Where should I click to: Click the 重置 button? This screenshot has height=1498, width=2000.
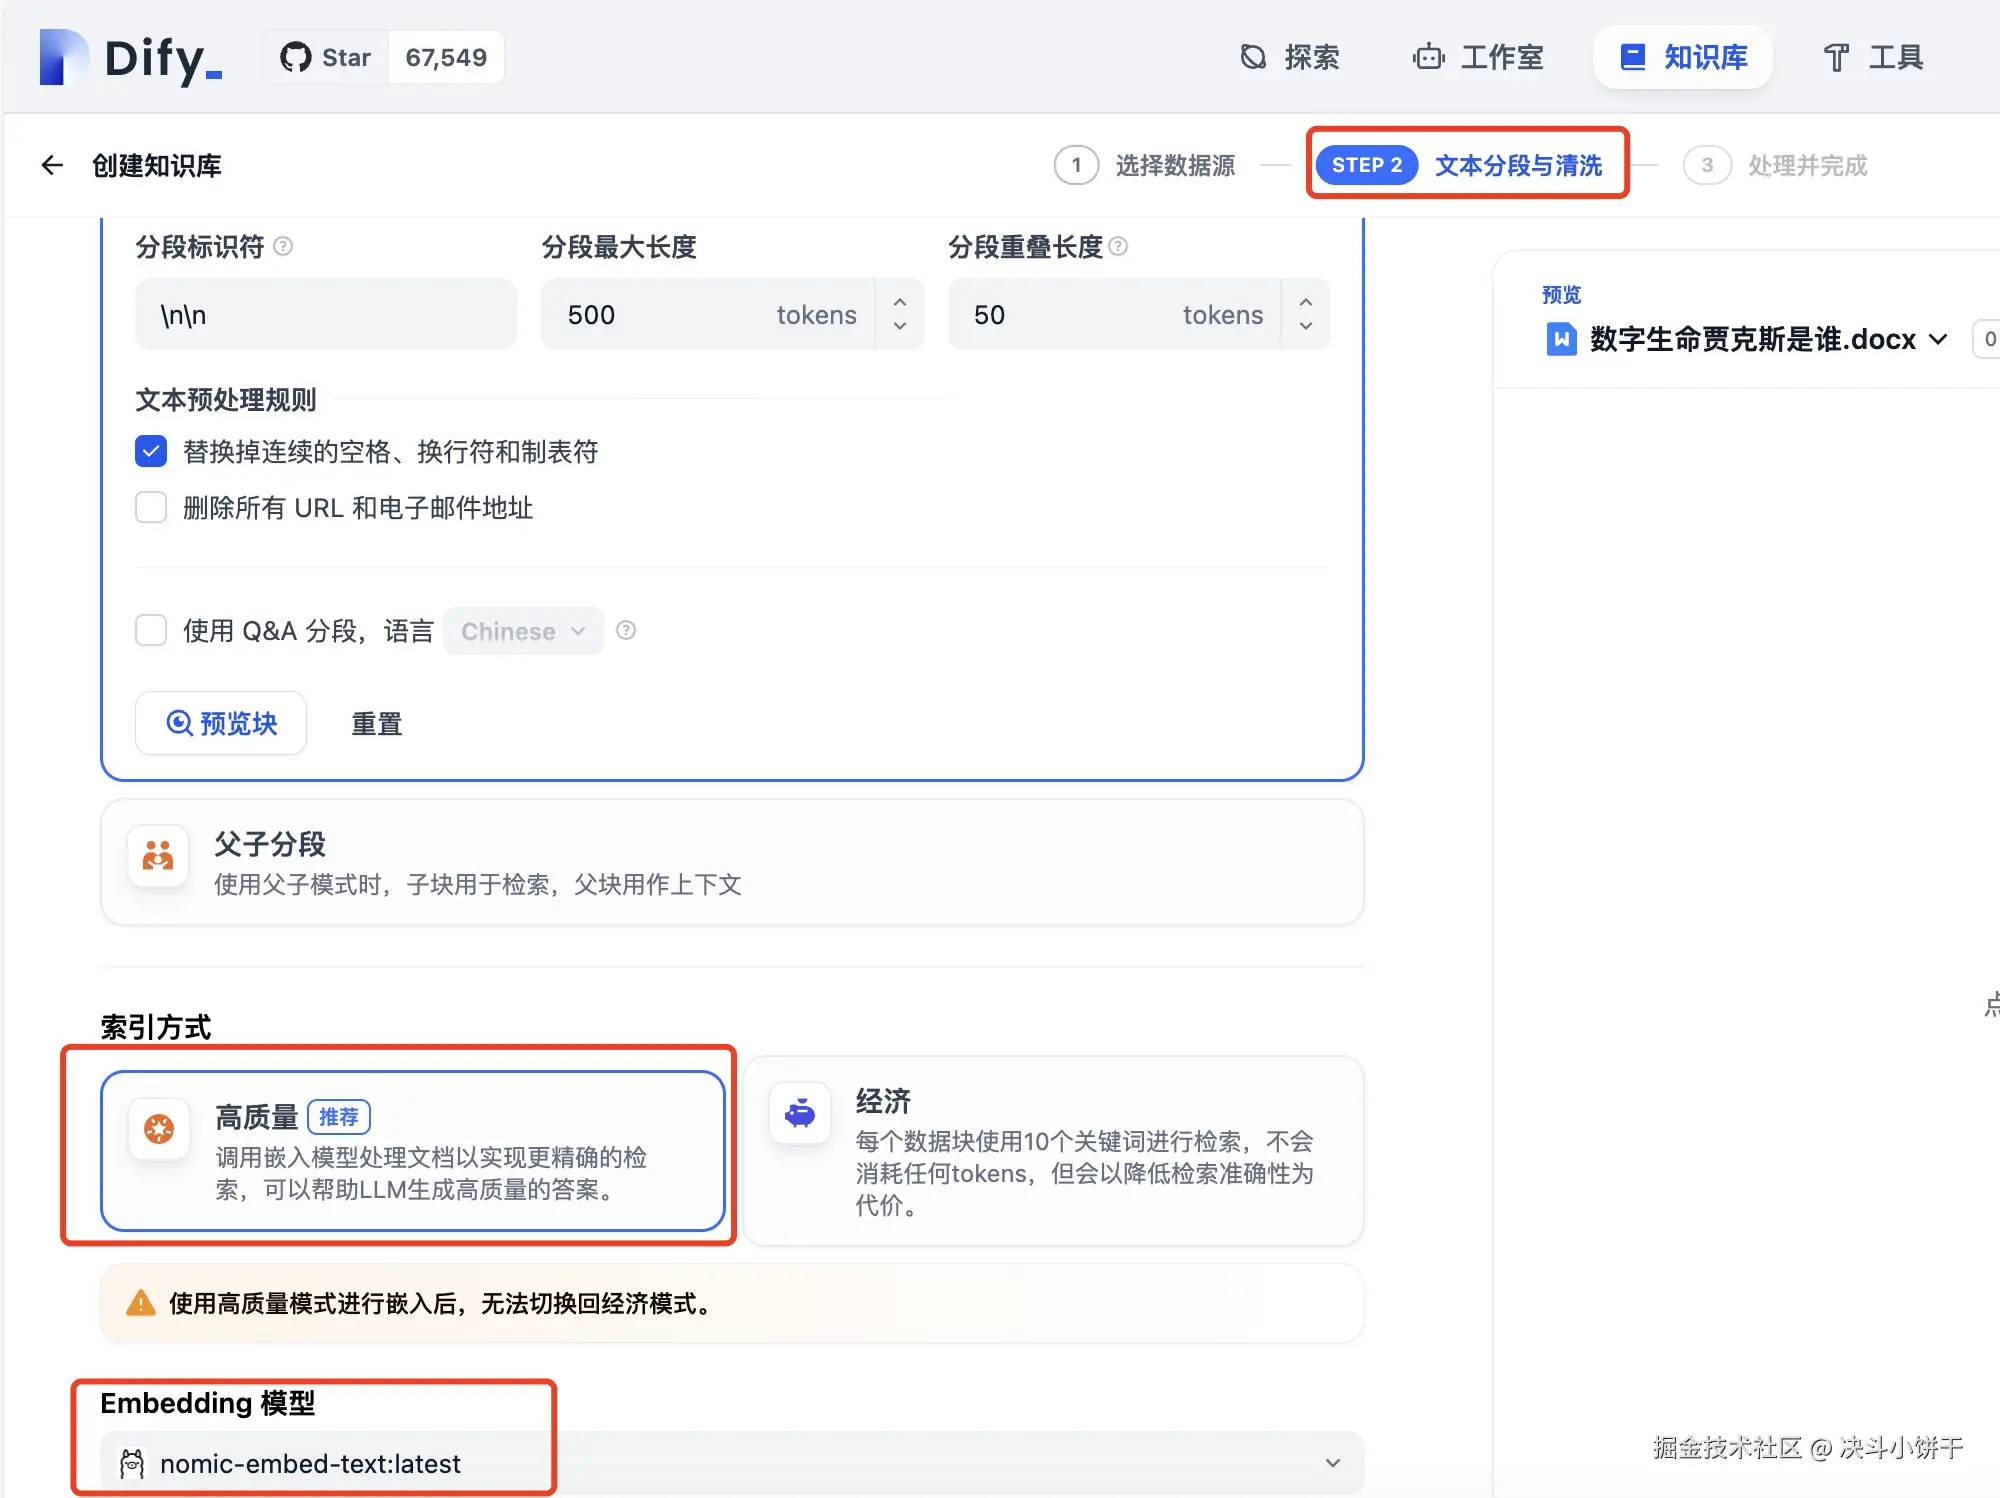tap(377, 723)
